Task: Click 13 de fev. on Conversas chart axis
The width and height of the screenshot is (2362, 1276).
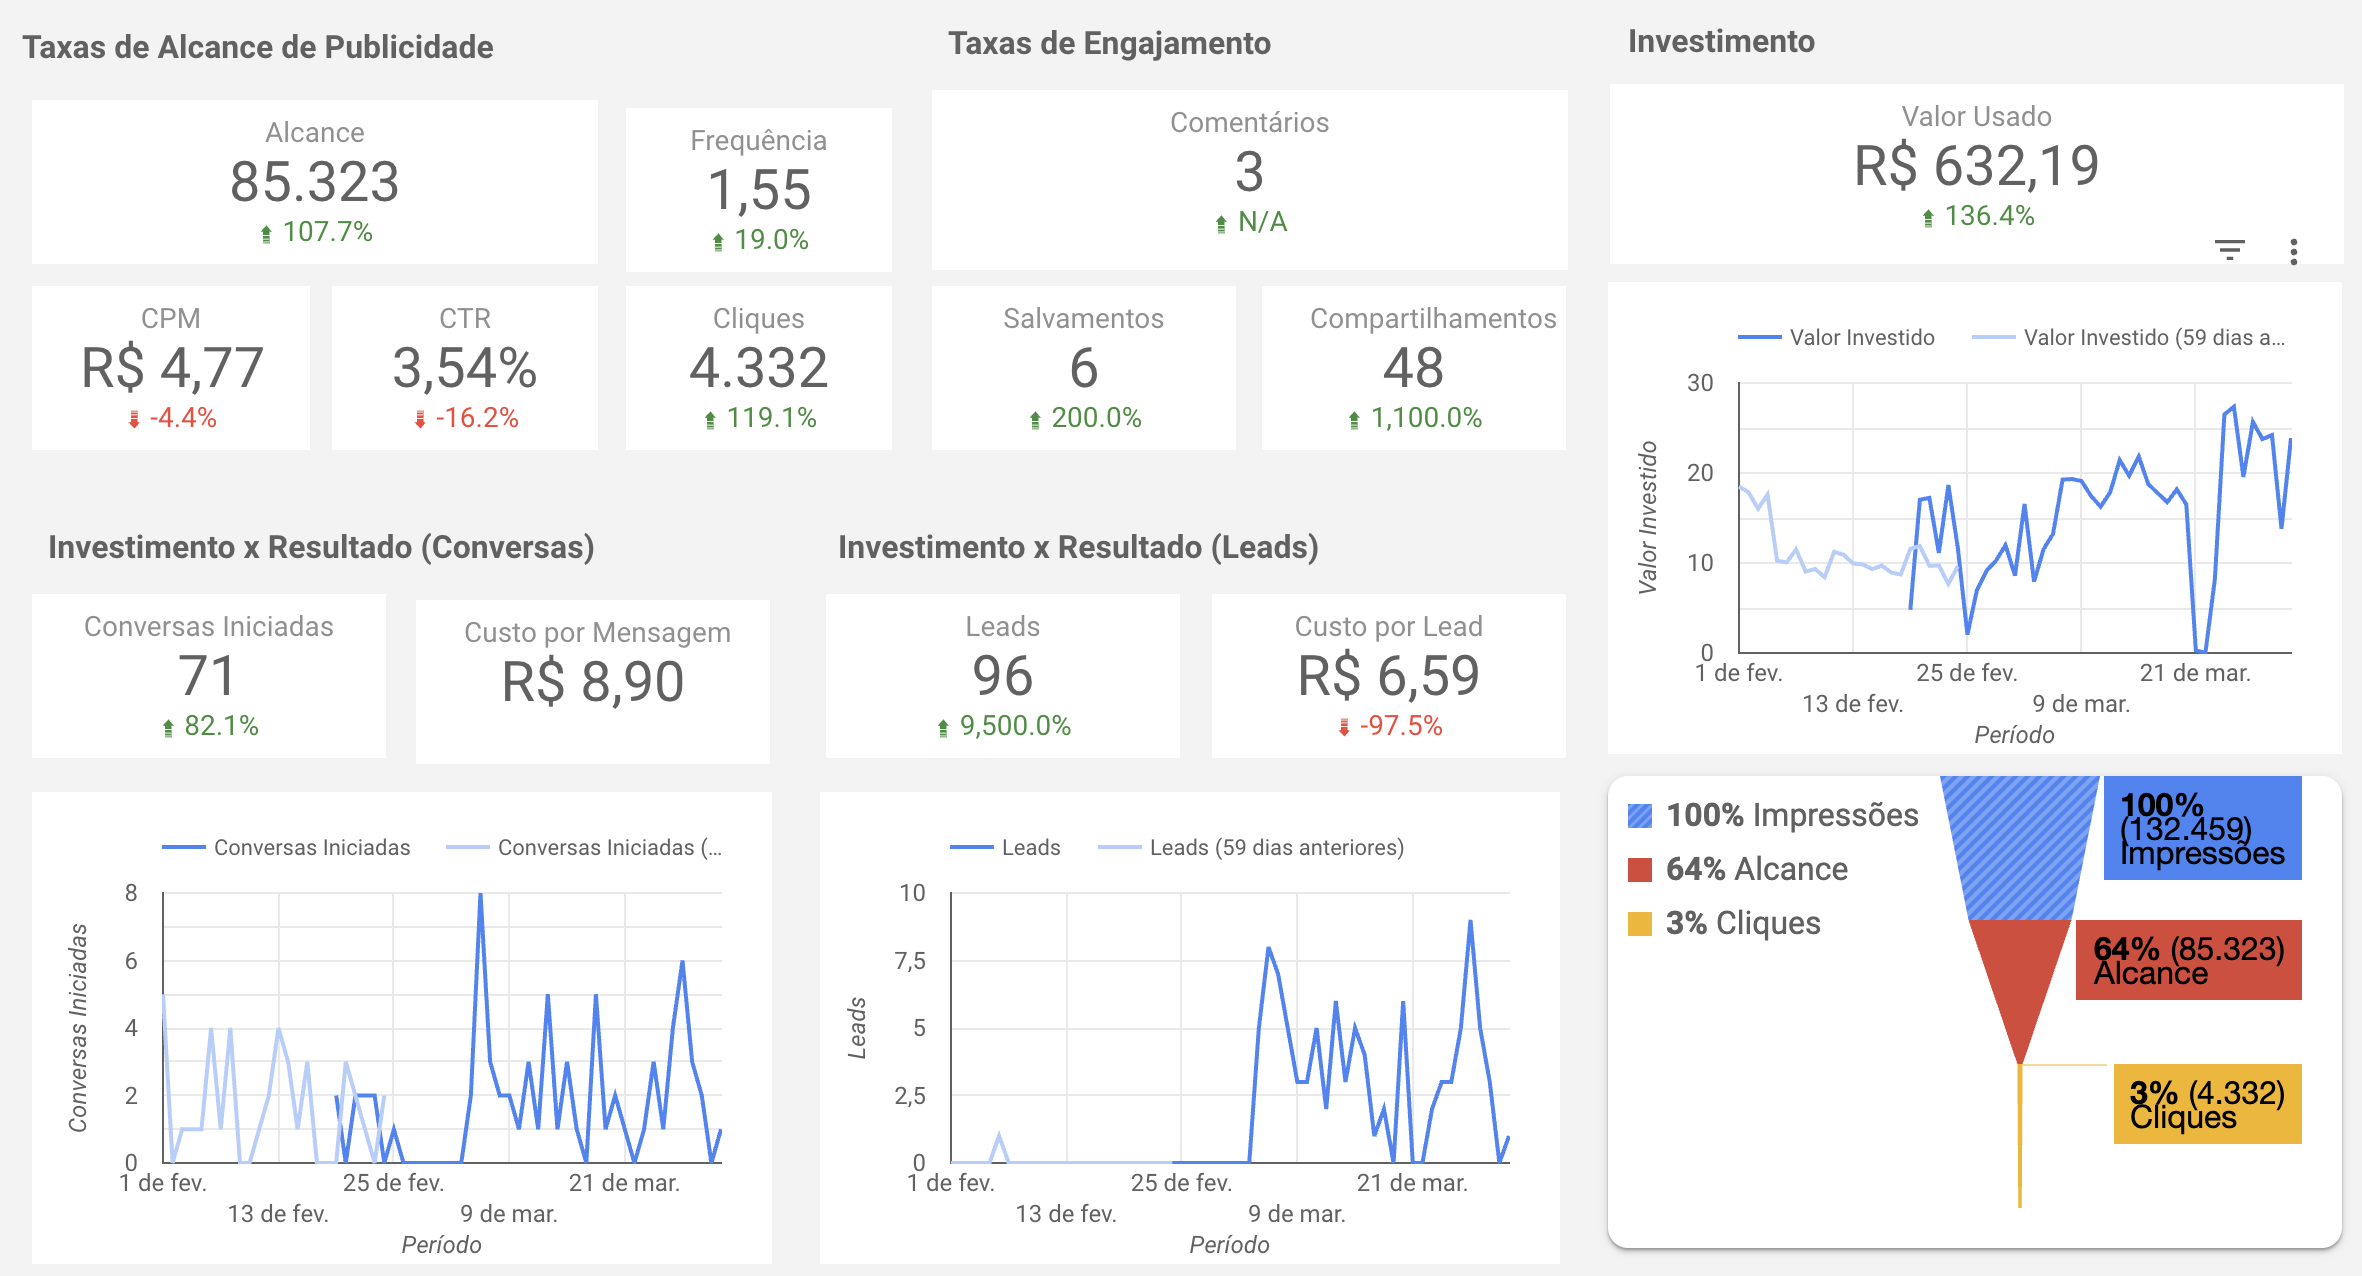Action: coord(278,1215)
